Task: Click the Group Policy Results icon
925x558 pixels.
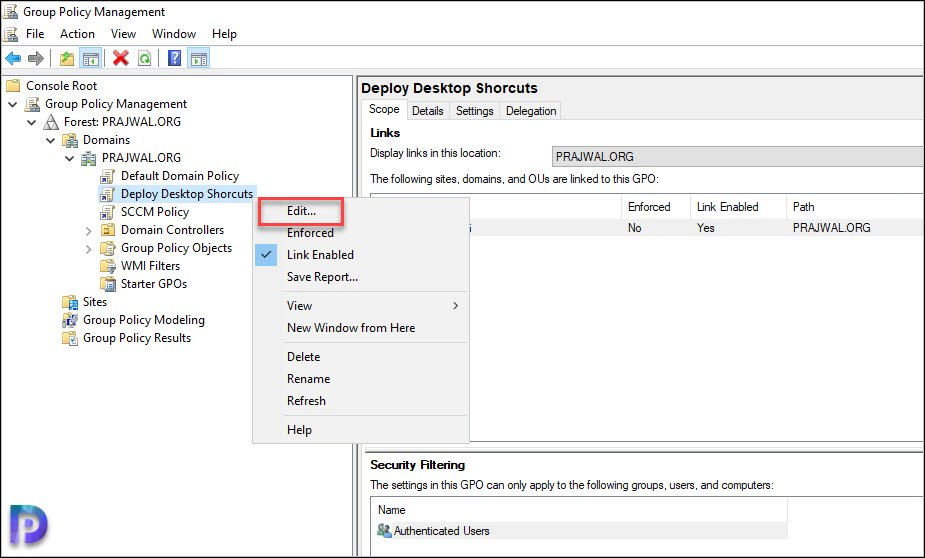Action: [x=70, y=339]
